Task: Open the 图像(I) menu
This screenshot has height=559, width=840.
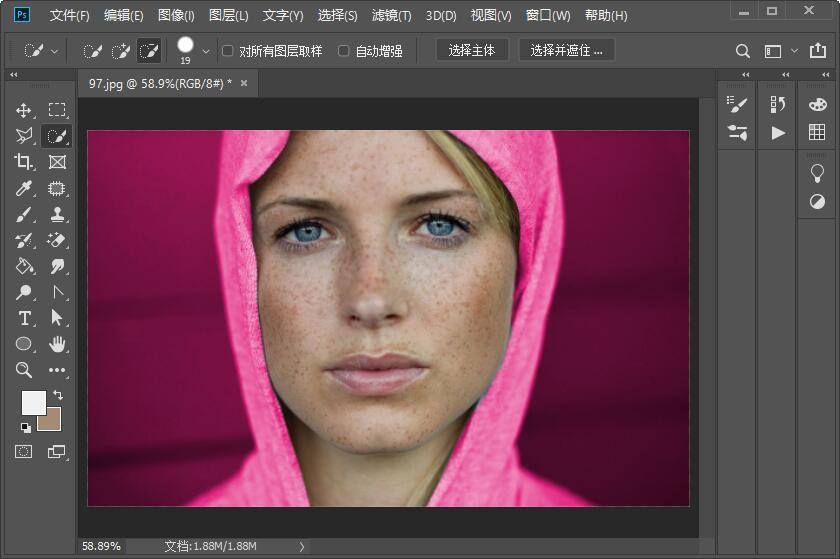Action: pos(176,16)
